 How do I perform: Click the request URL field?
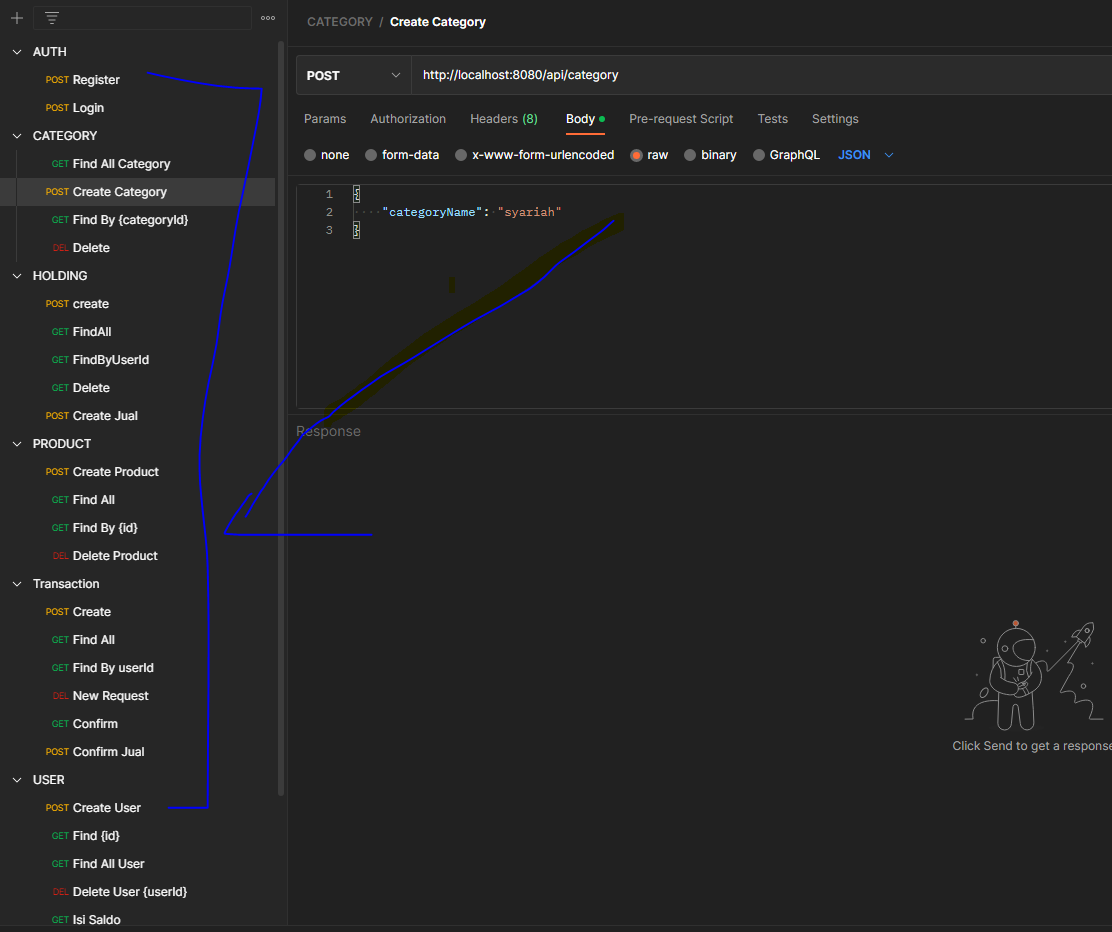pos(762,75)
